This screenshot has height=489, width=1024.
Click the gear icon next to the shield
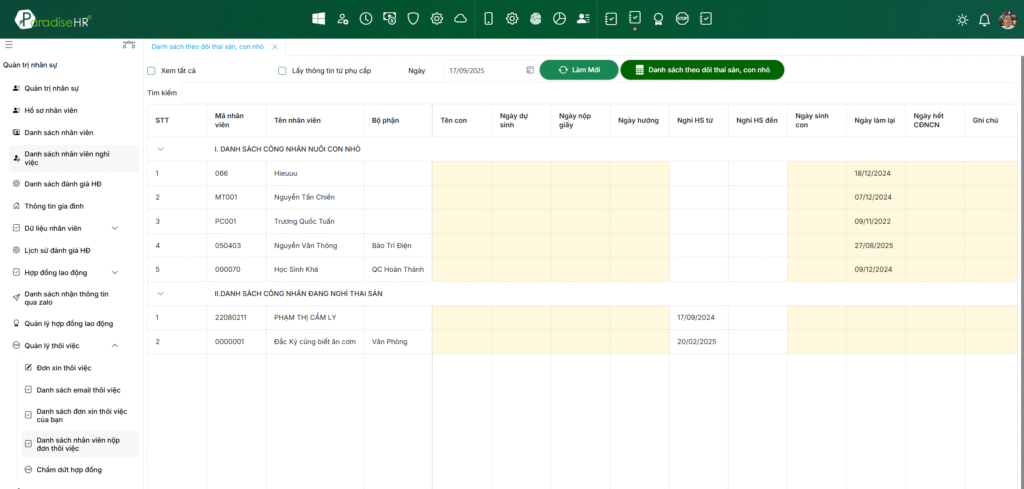437,19
